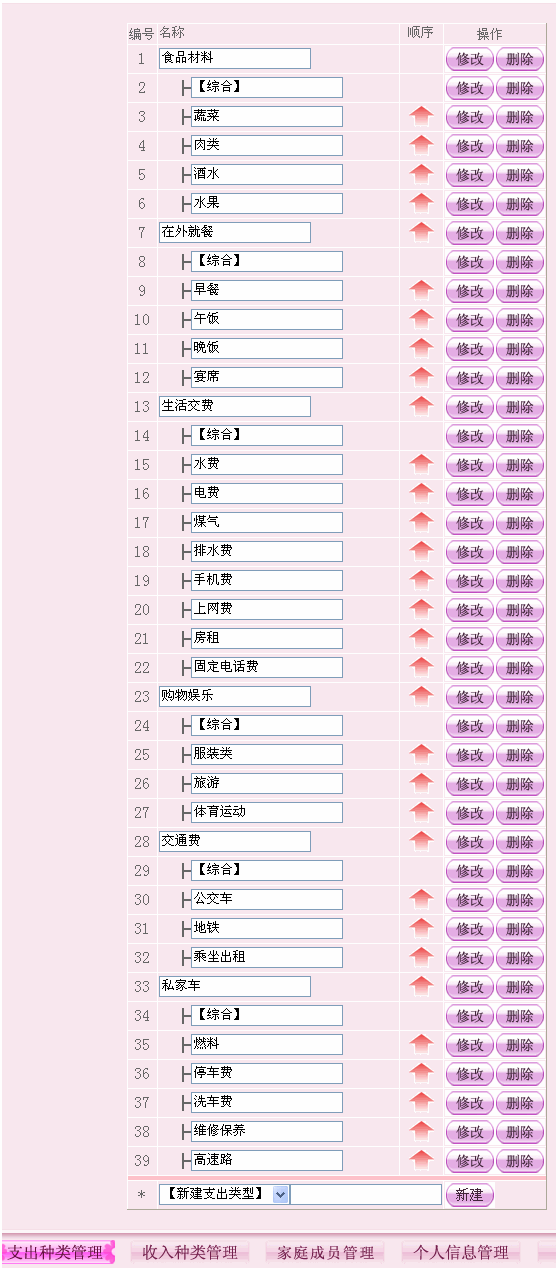Switch to 收入种类管理 tab
The image size is (560, 1268).
[190, 1252]
